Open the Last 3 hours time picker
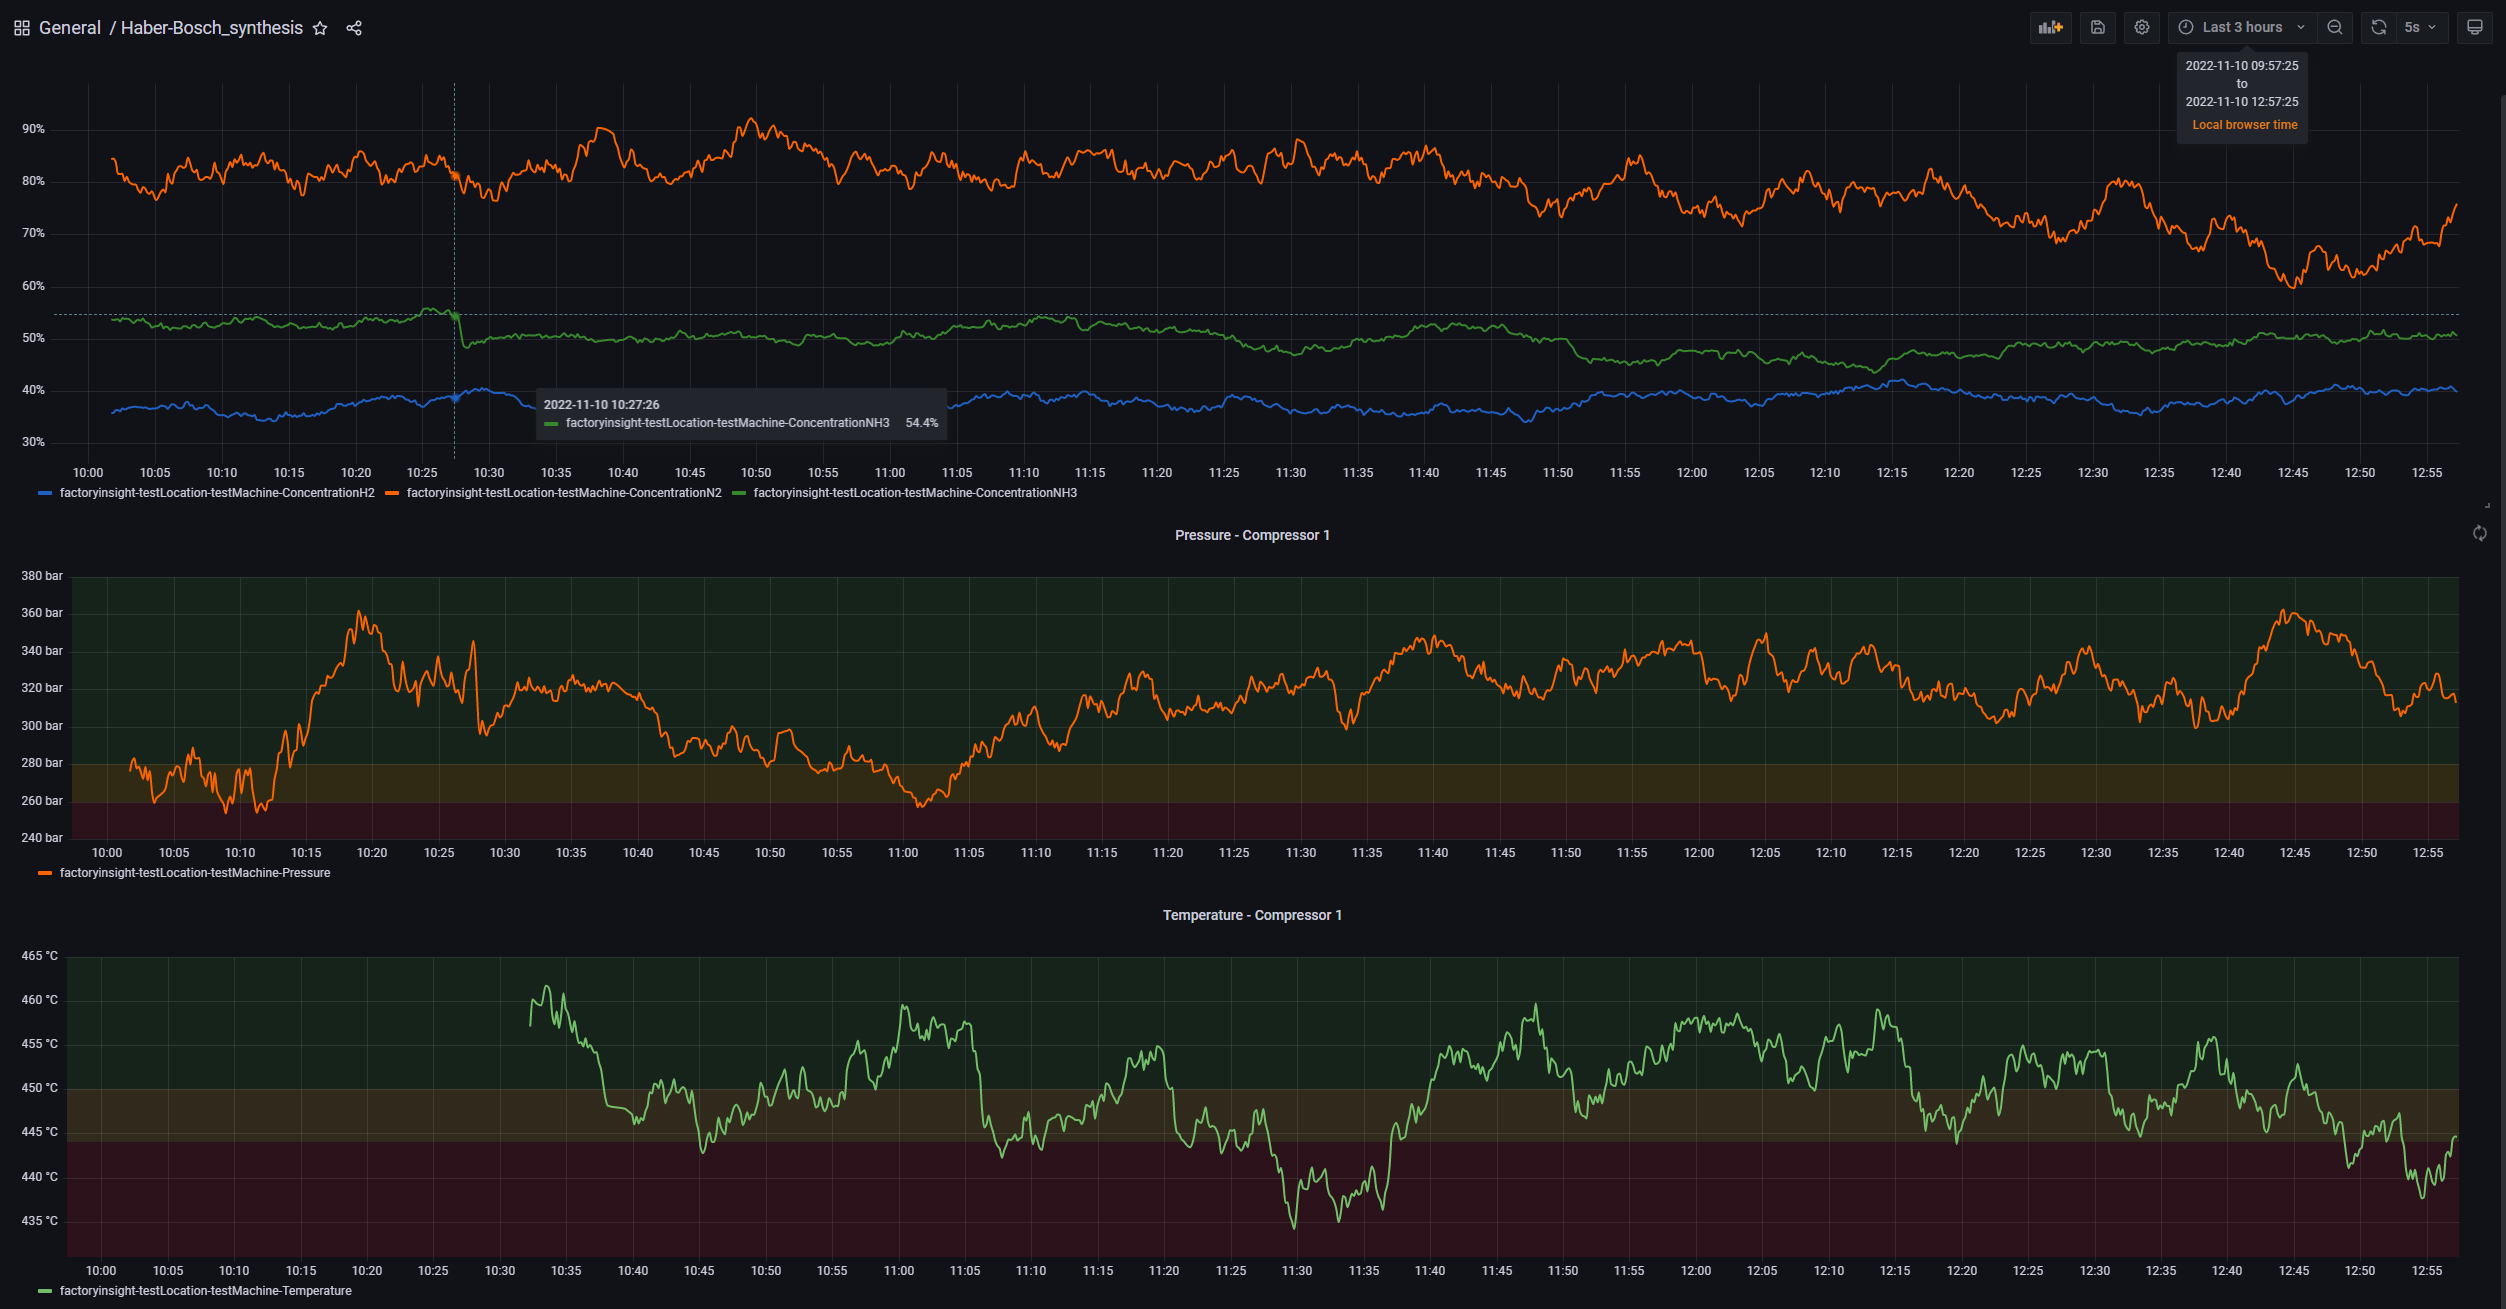Image resolution: width=2506 pixels, height=1309 pixels. tap(2241, 28)
